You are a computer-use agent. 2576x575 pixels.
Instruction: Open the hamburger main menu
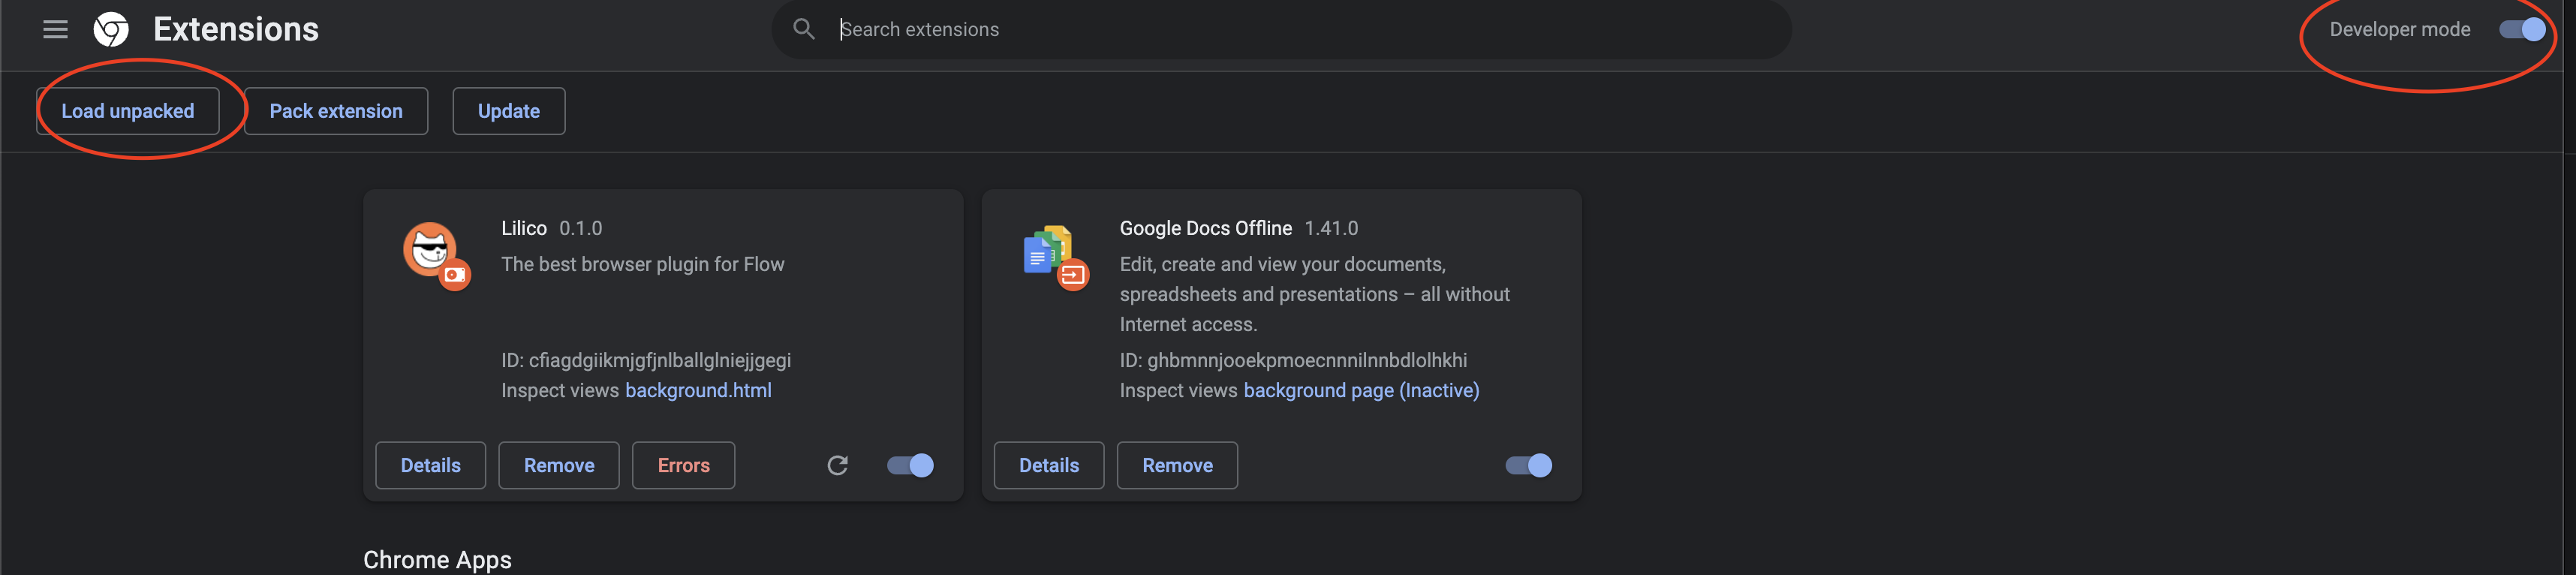[x=55, y=29]
